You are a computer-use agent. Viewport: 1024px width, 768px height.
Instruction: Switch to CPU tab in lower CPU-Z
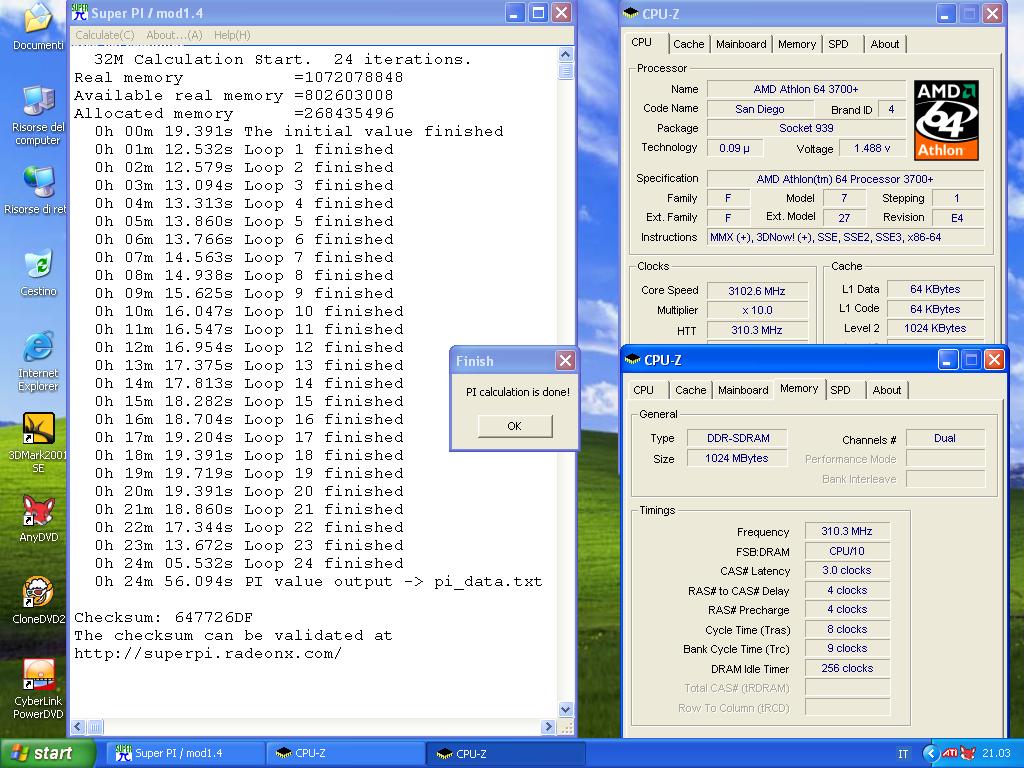coord(643,390)
